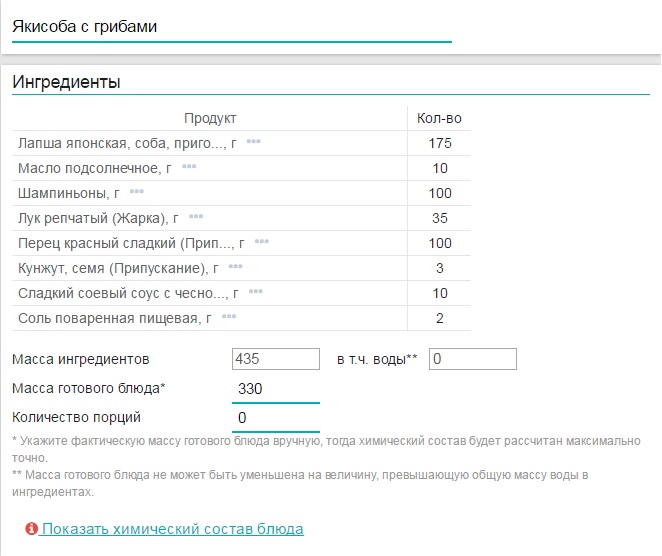This screenshot has width=662, height=556.
Task: Click quantity 175 for Лапша японская
Action: pos(439,143)
